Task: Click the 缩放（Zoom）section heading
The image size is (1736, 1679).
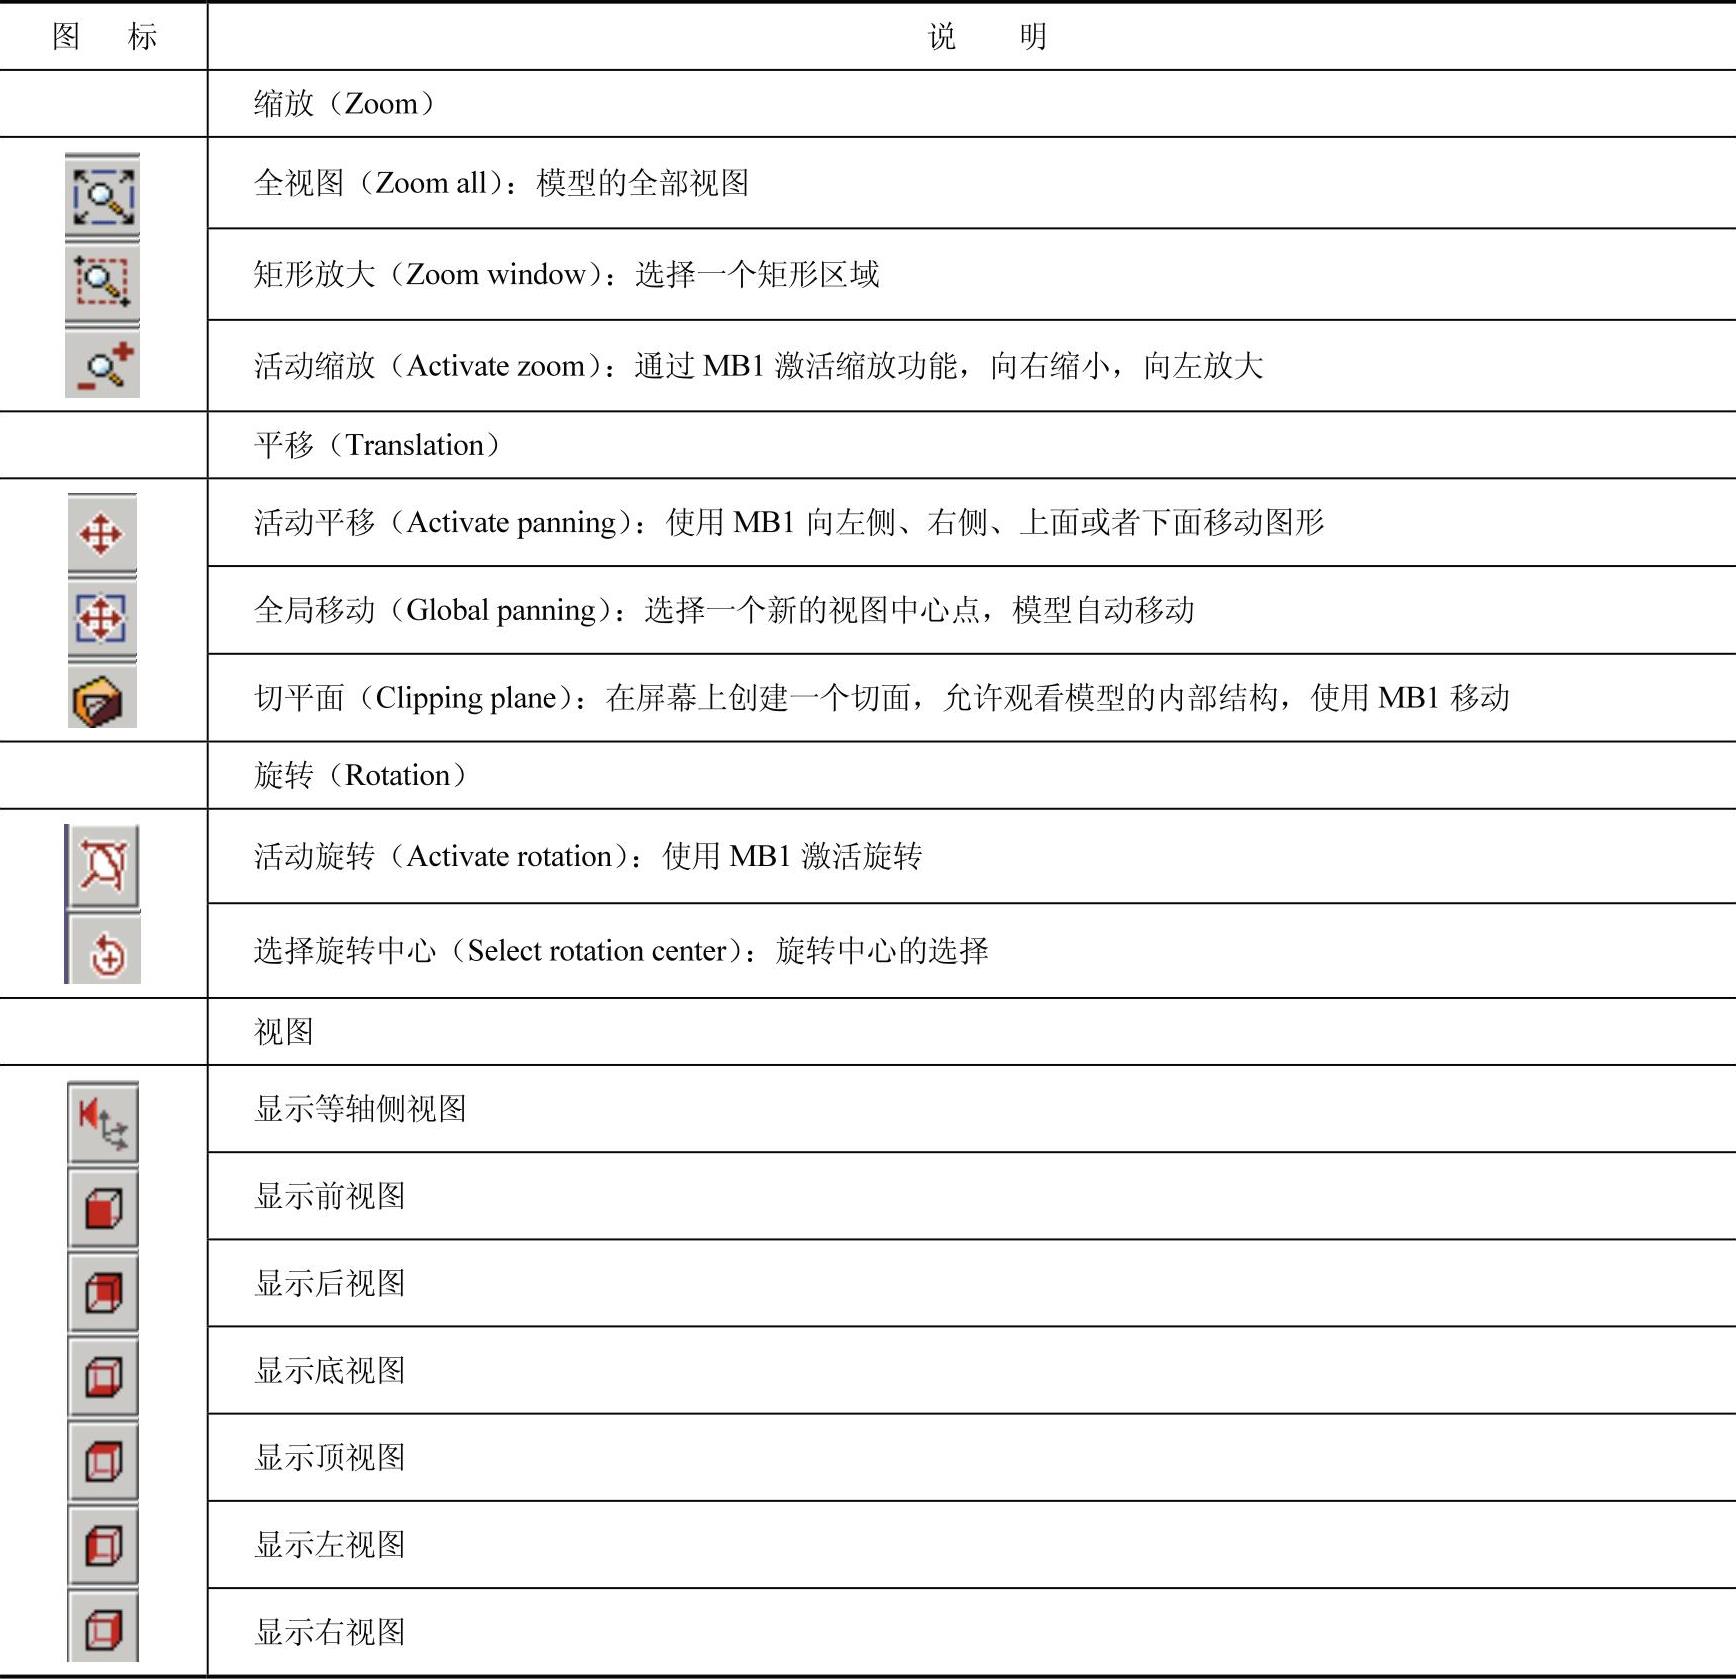Action: point(344,104)
